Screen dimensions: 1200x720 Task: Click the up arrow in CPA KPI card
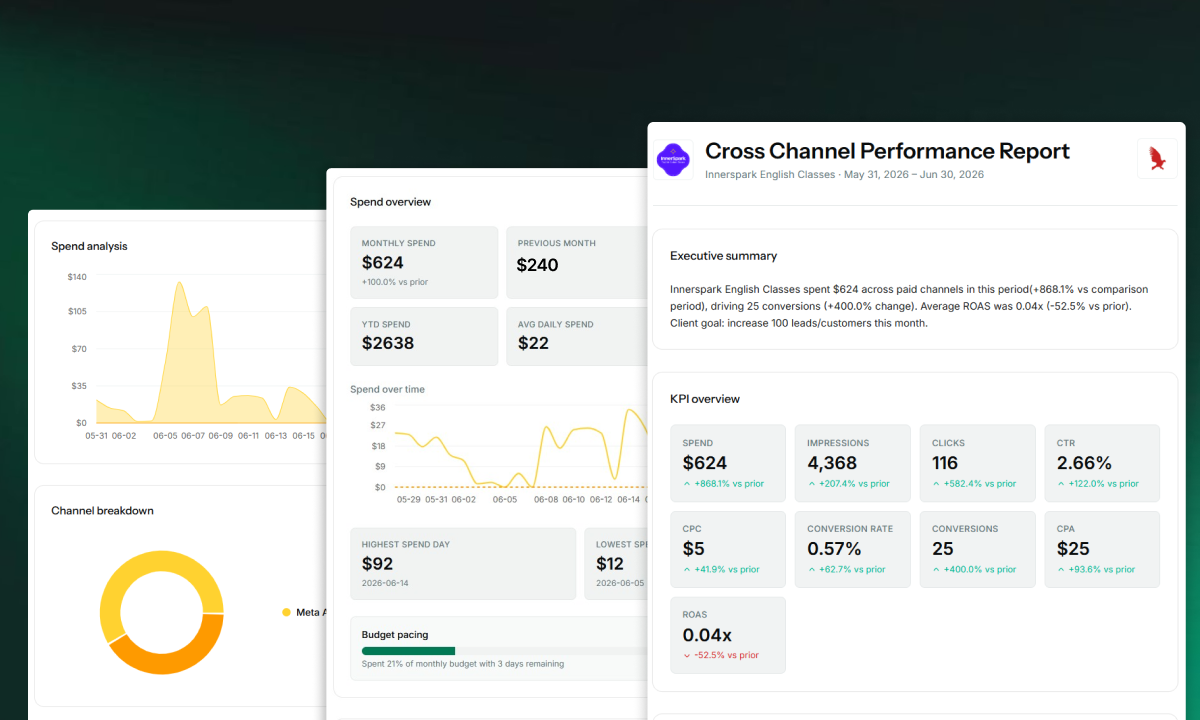tap(1061, 570)
